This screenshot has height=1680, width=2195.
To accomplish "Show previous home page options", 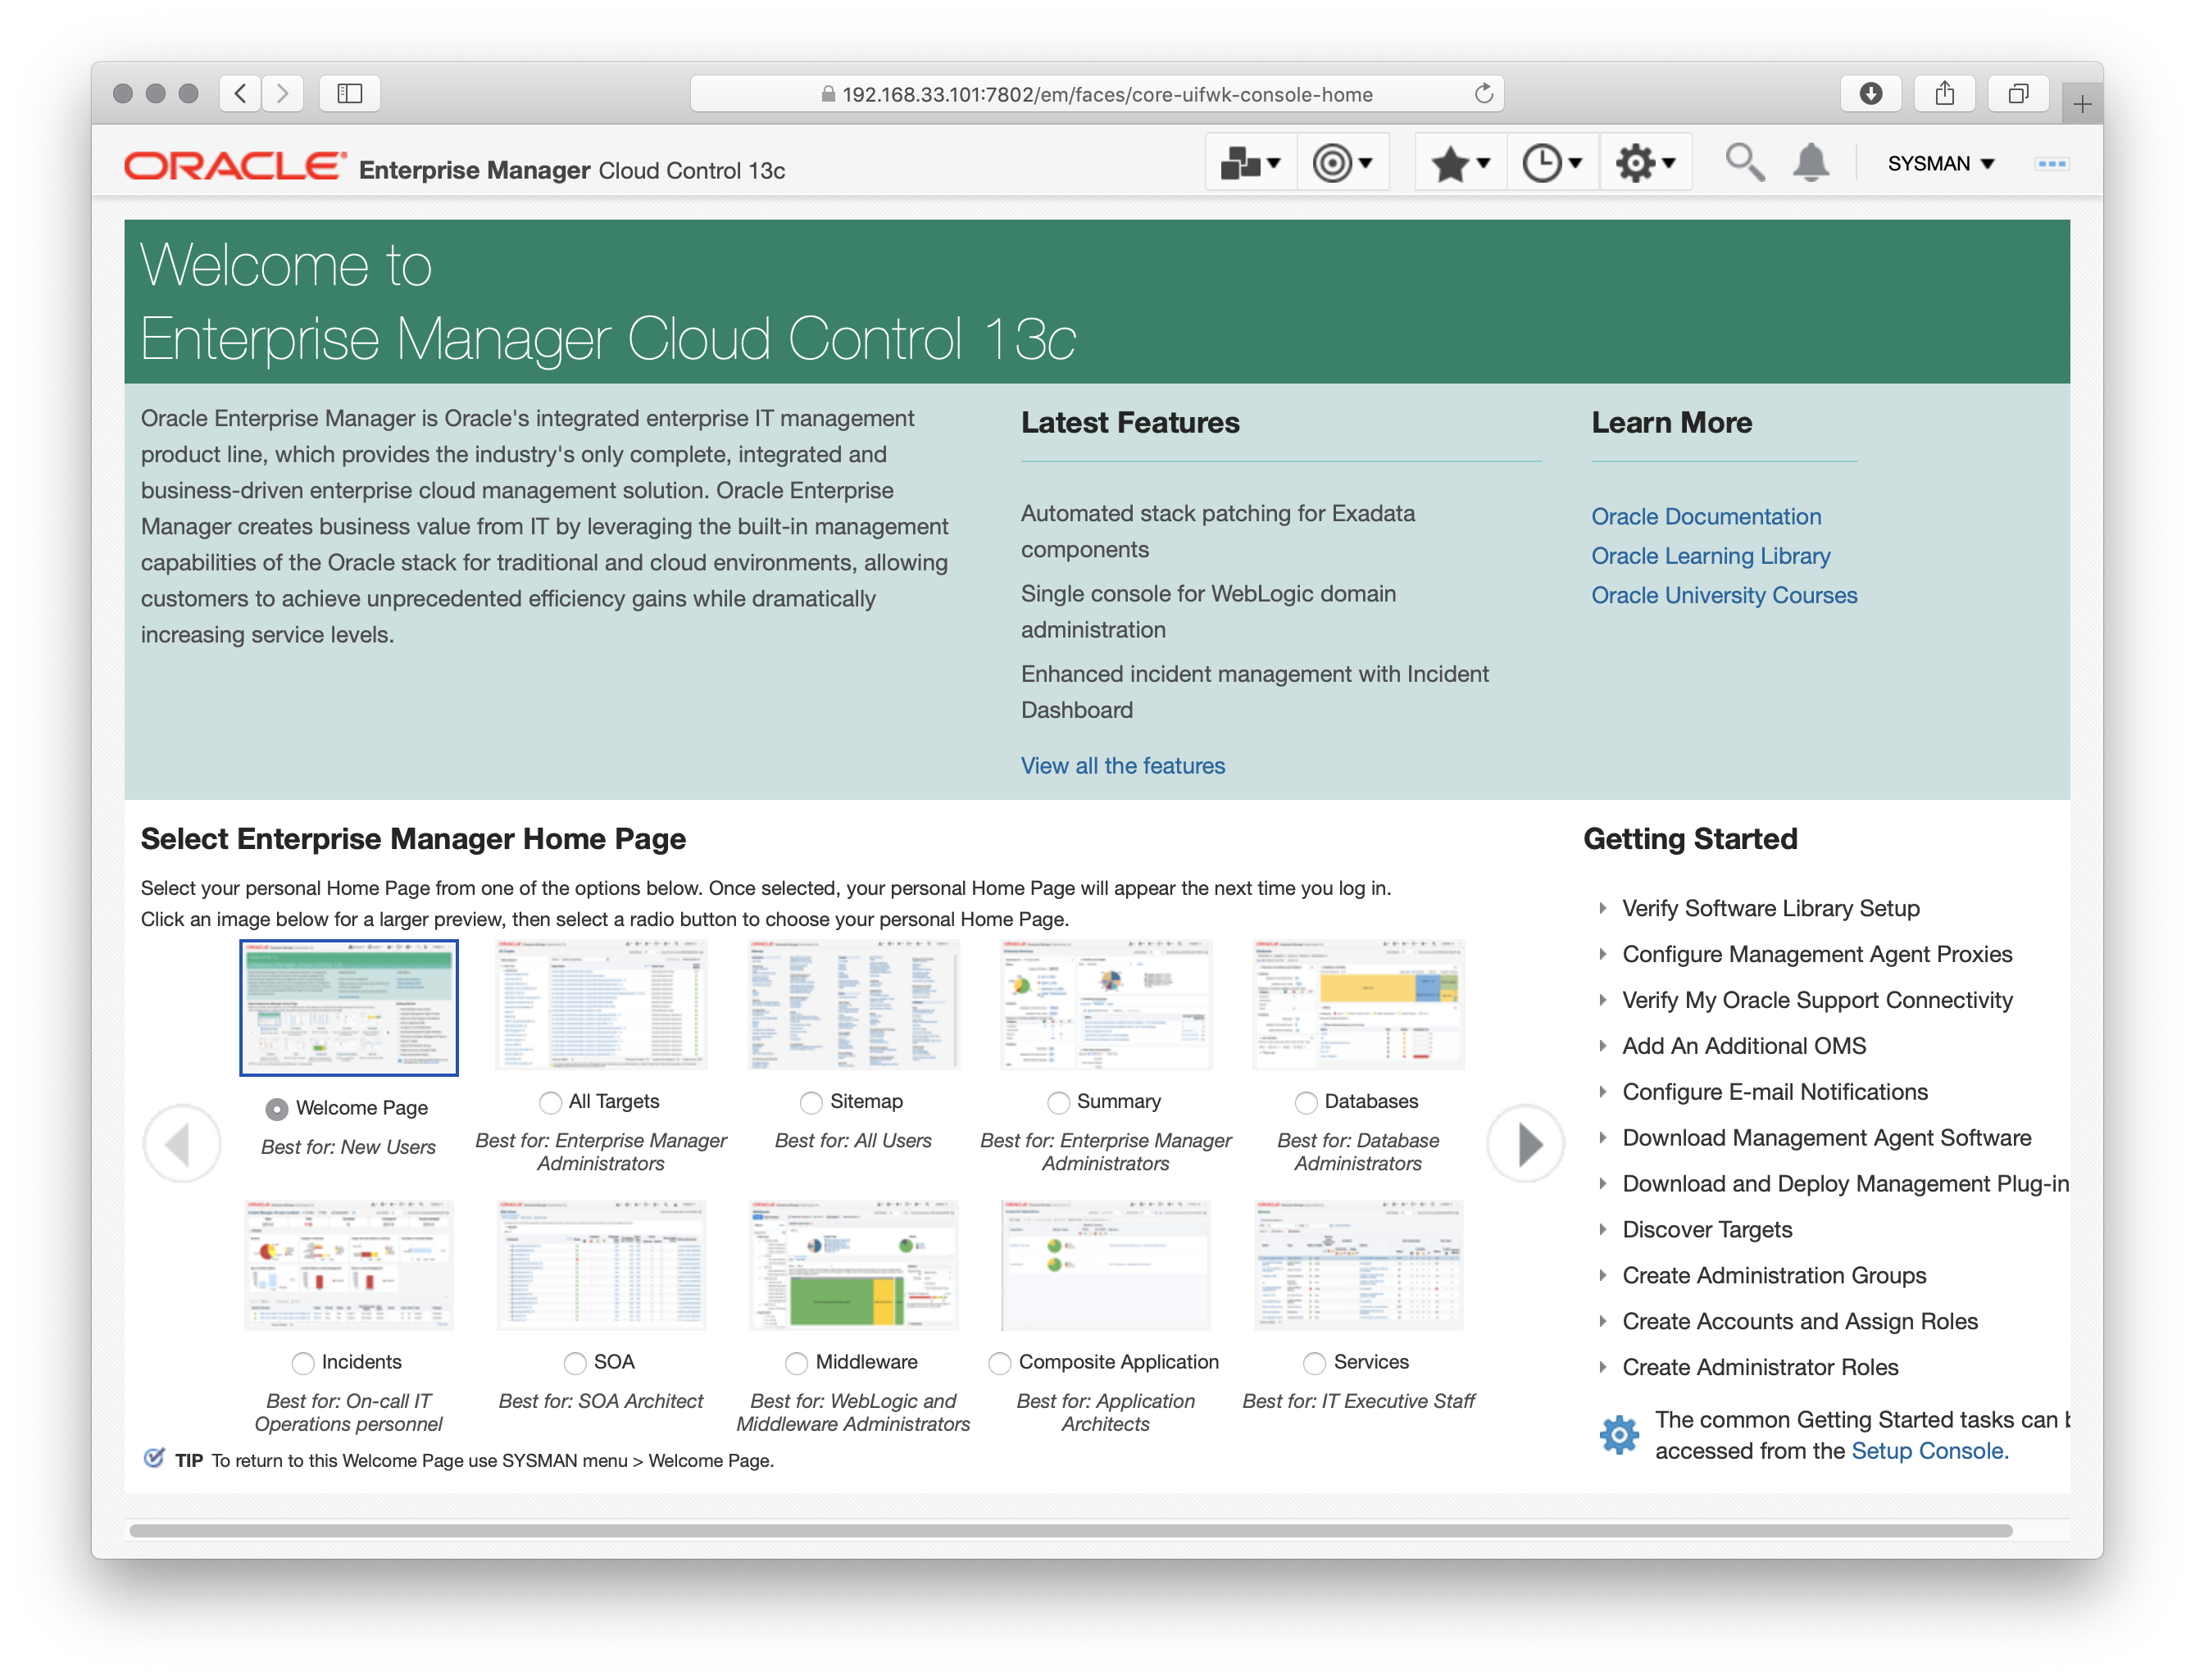I will click(181, 1143).
